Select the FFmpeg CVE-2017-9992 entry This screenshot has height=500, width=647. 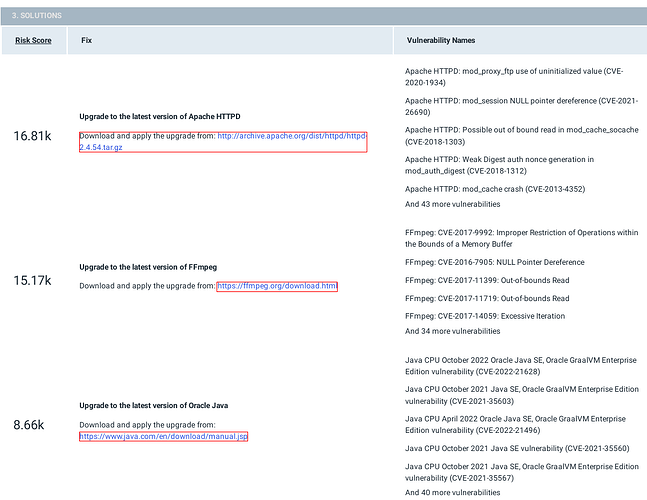click(522, 238)
